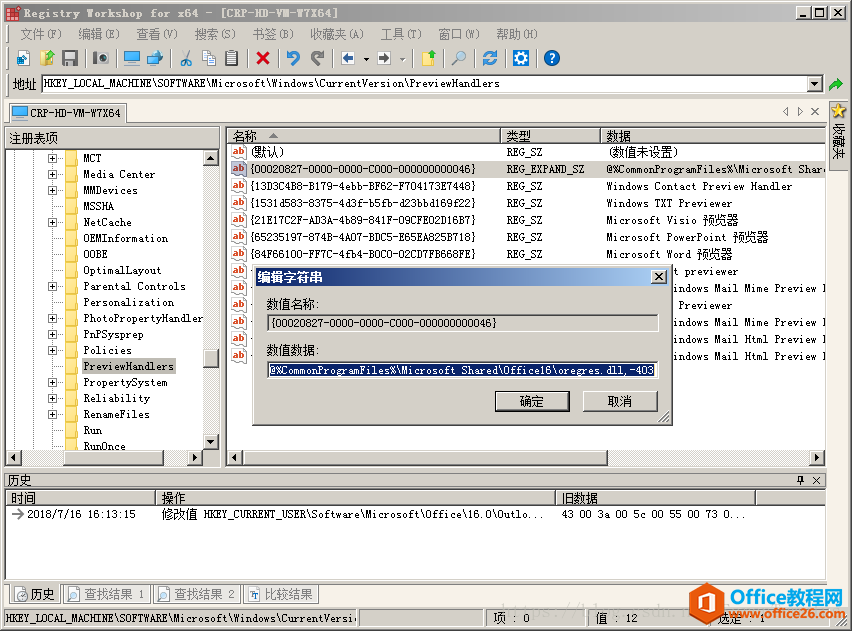Open the address bar dropdown arrow
The height and width of the screenshot is (631, 852).
tap(814, 84)
